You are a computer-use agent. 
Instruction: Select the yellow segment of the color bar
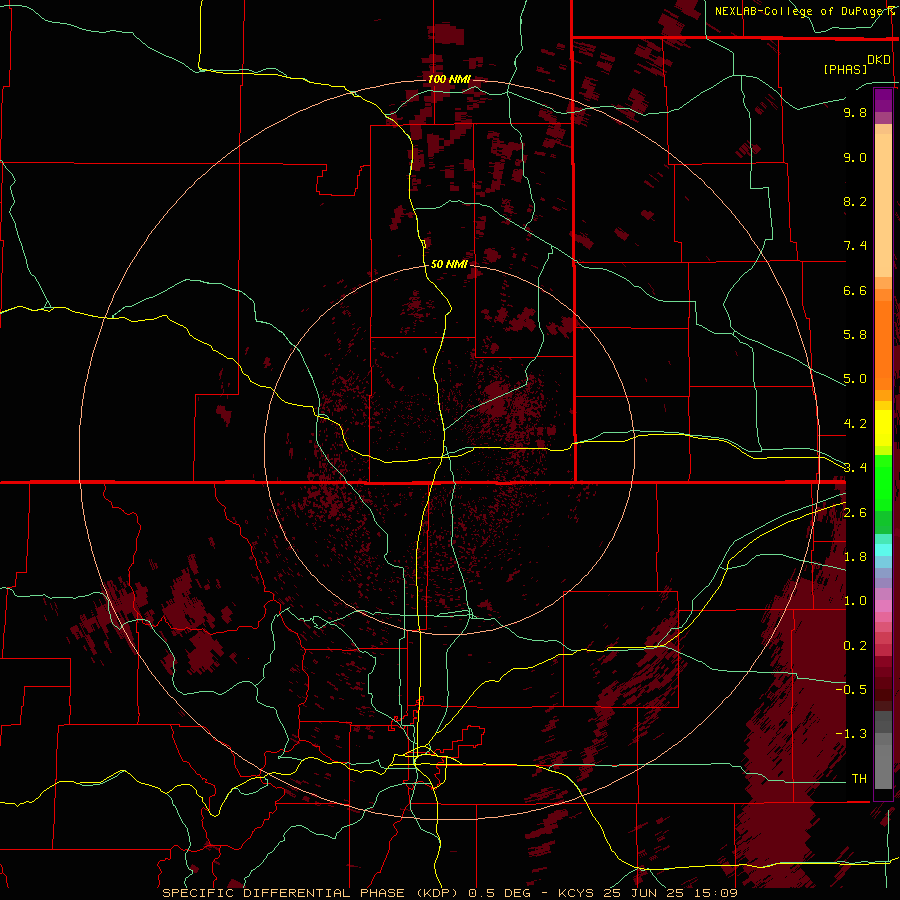click(883, 428)
